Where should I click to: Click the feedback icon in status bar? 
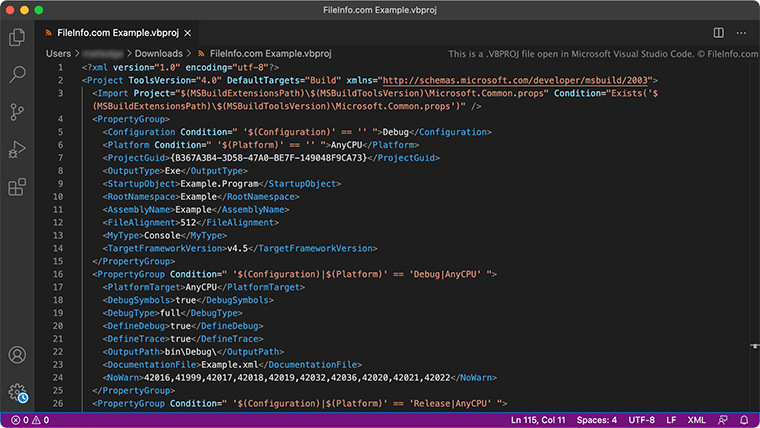[x=723, y=420]
